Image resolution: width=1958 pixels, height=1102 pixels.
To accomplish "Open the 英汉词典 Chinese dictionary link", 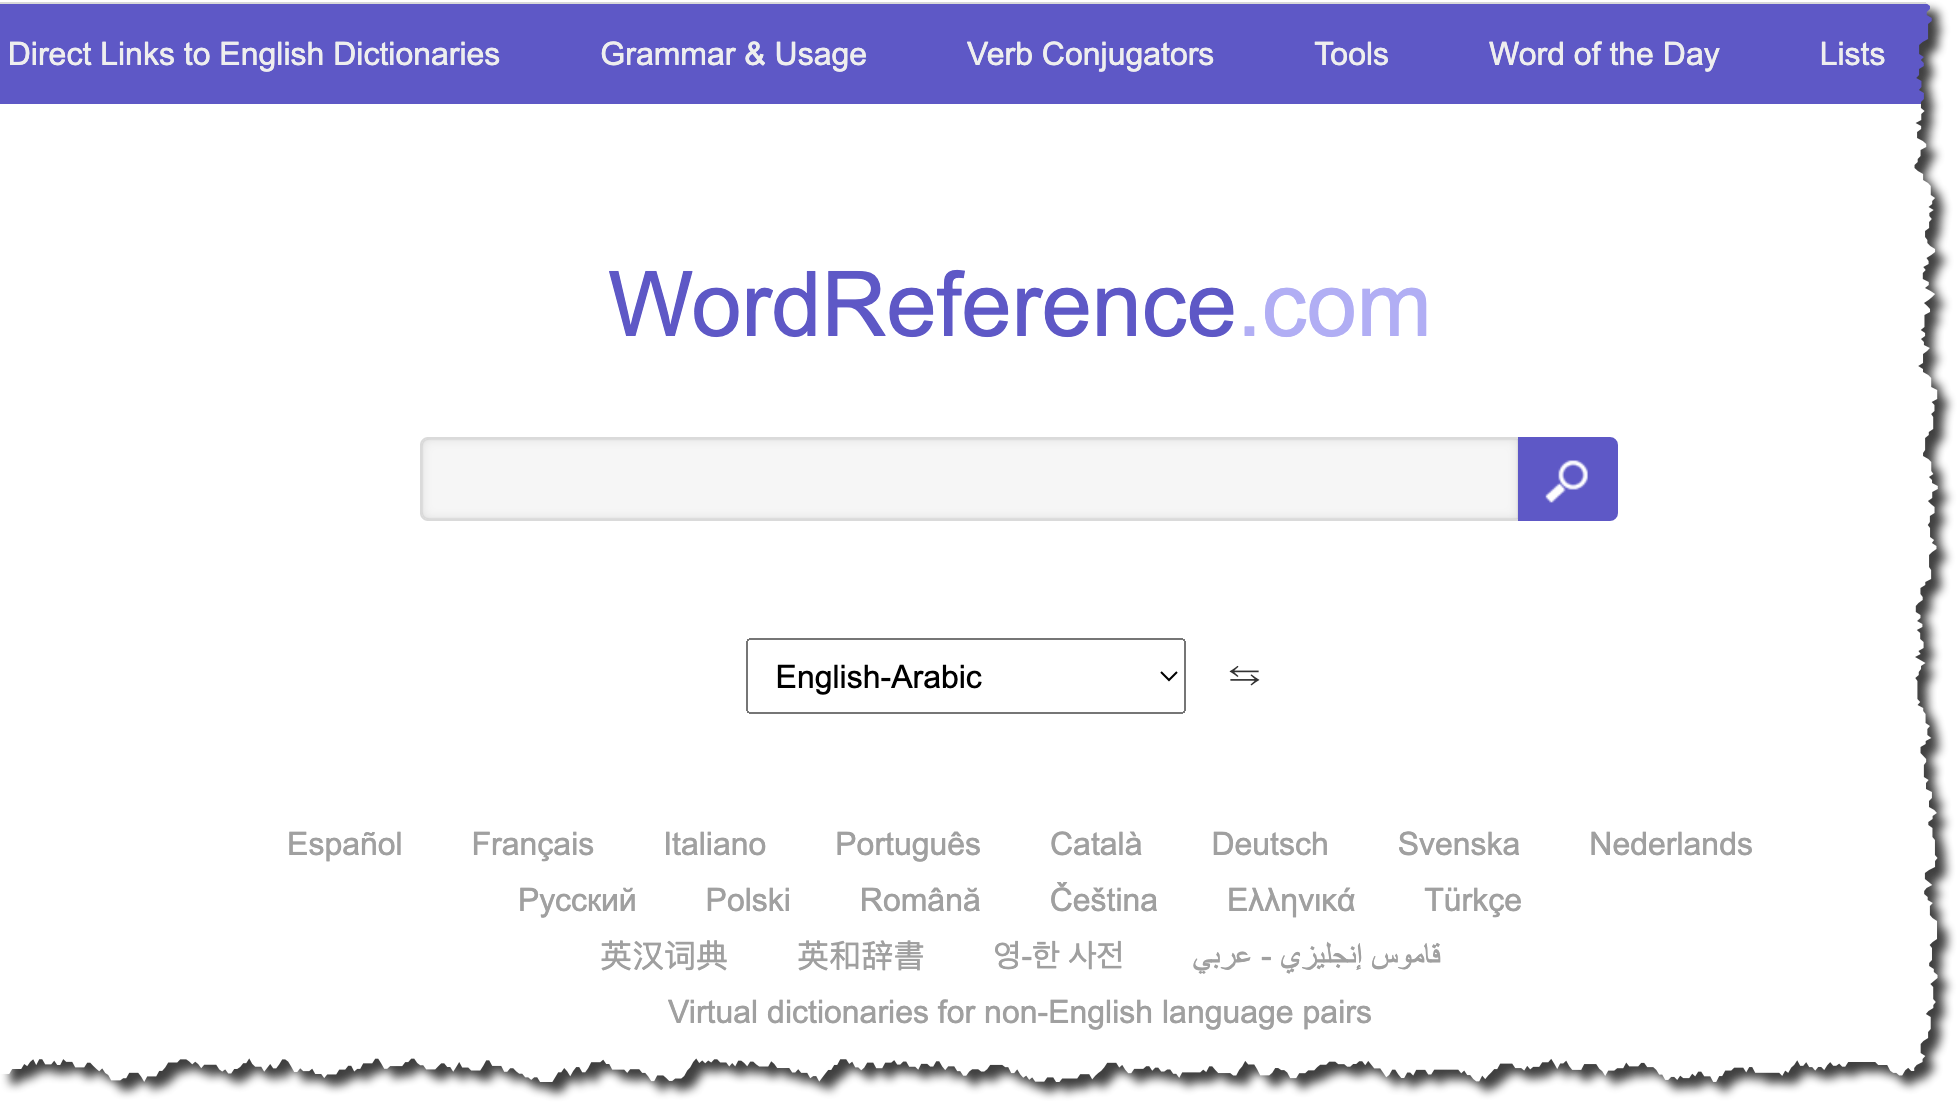I will [664, 955].
